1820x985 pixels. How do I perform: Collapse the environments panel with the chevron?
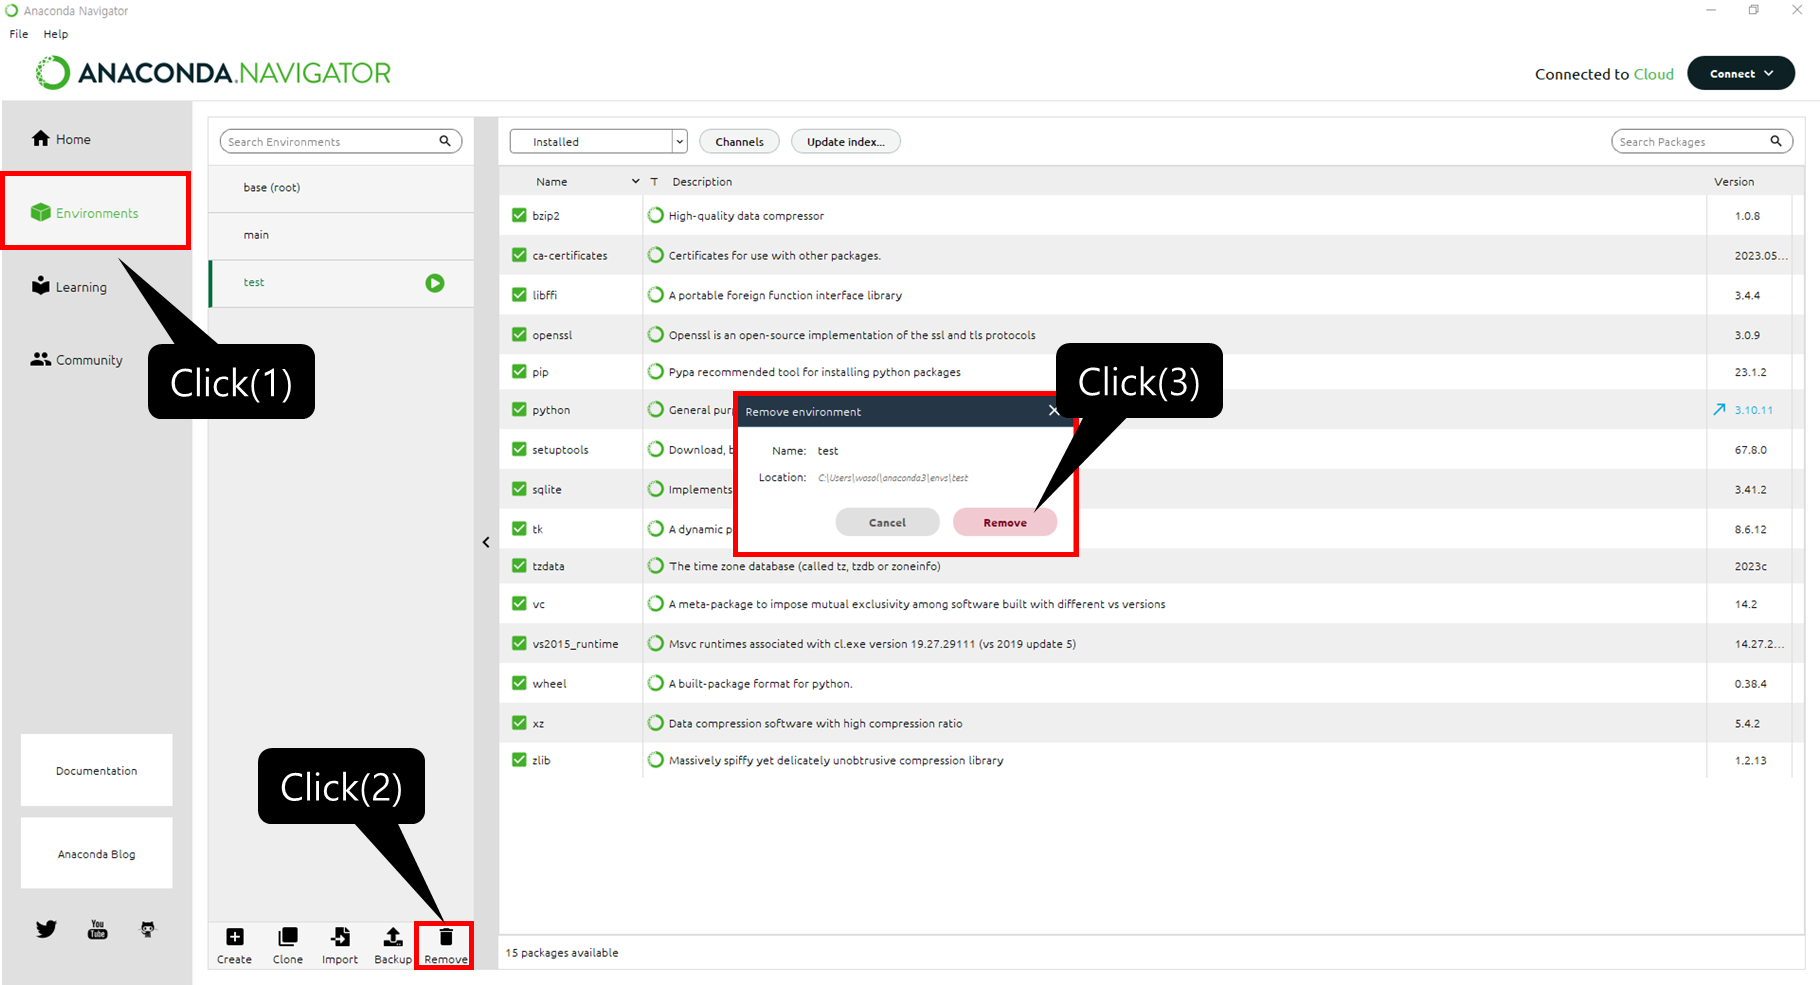point(486,542)
